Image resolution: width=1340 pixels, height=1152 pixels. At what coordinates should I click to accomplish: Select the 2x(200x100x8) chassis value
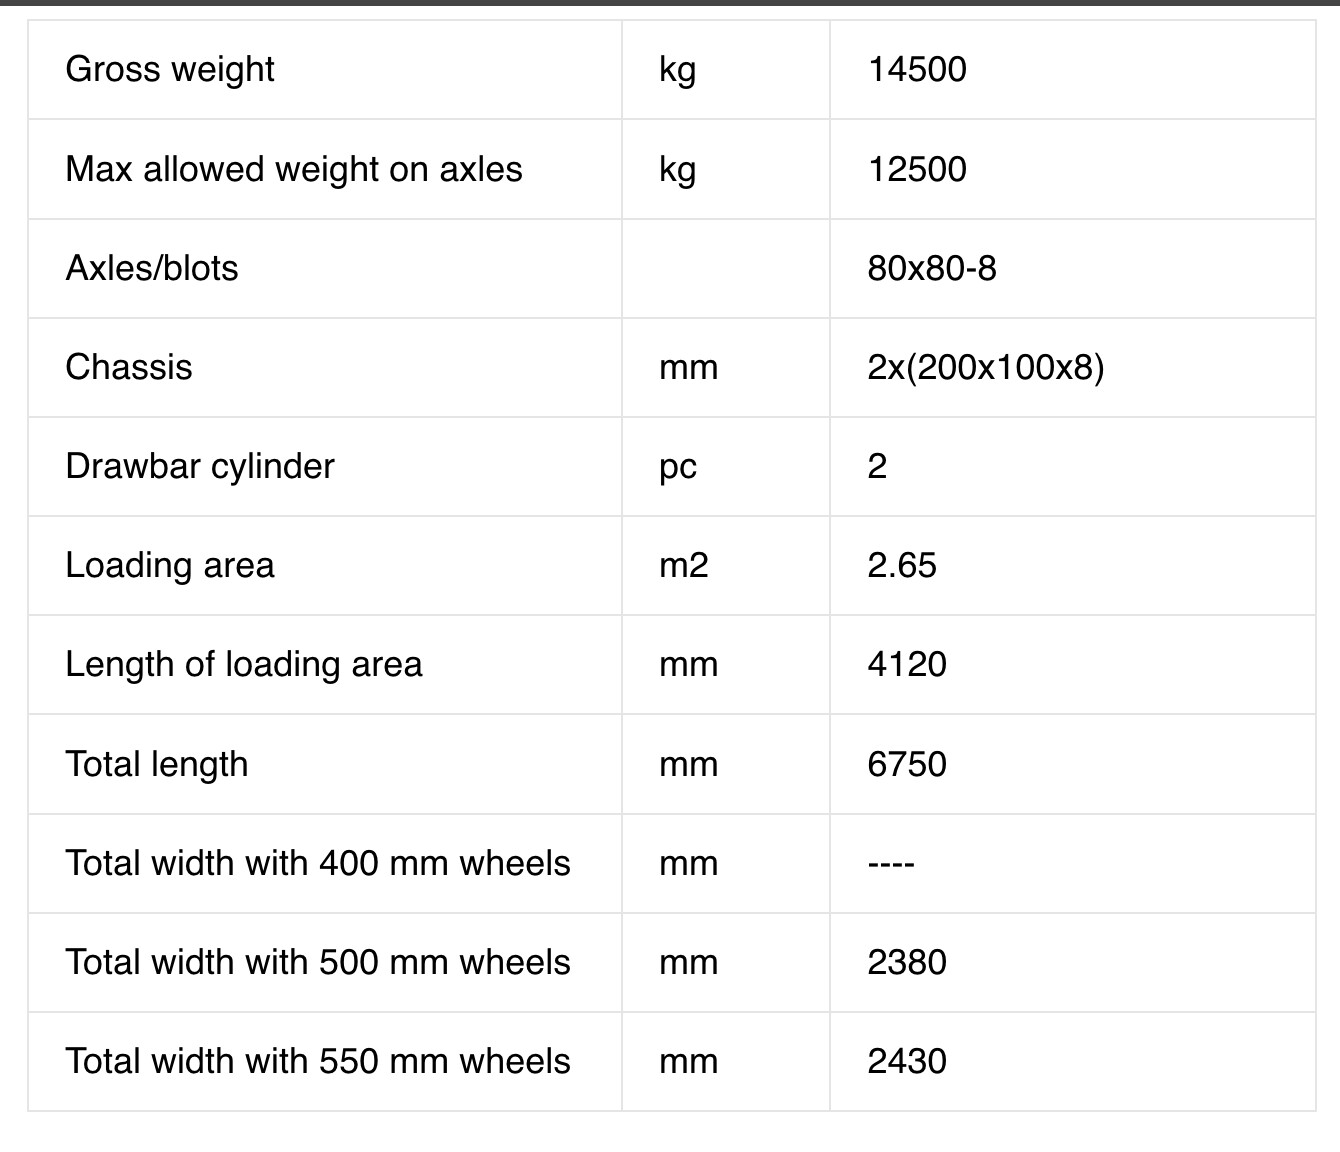coord(986,368)
